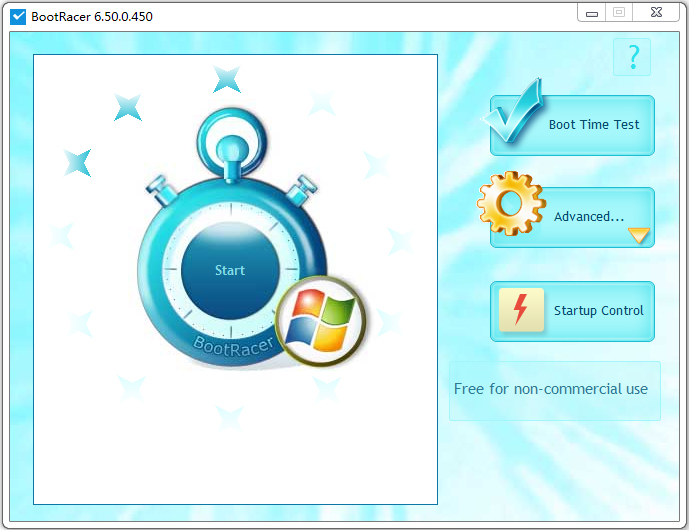Click the BootRacer title bar app icon
This screenshot has height=530, width=689.
click(x=18, y=17)
